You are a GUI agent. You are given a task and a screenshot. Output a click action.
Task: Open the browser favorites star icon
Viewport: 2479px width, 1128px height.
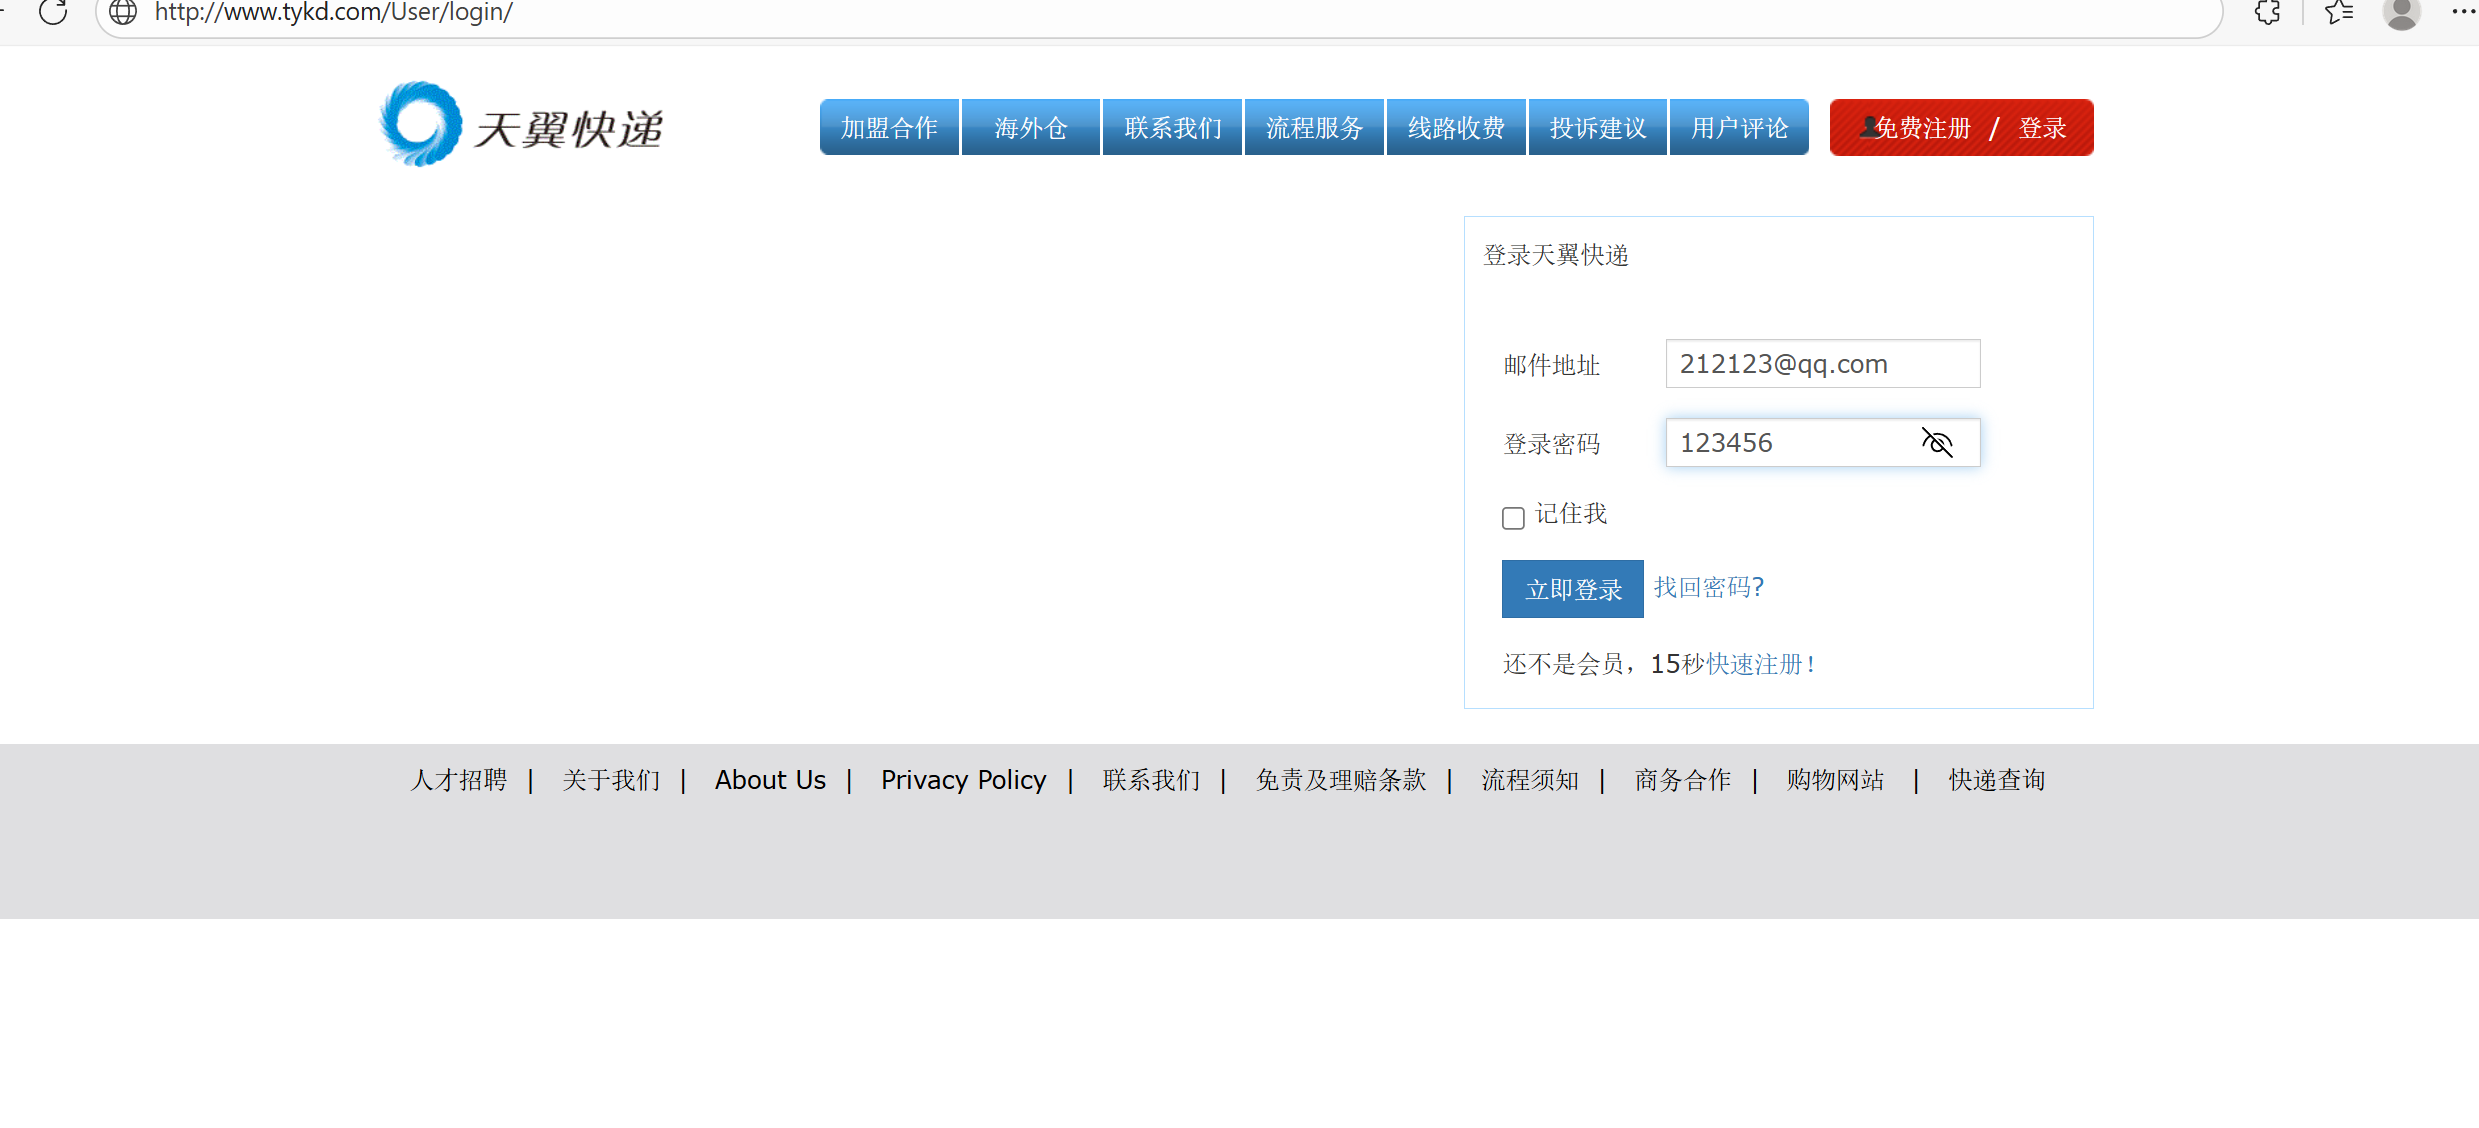[2338, 12]
